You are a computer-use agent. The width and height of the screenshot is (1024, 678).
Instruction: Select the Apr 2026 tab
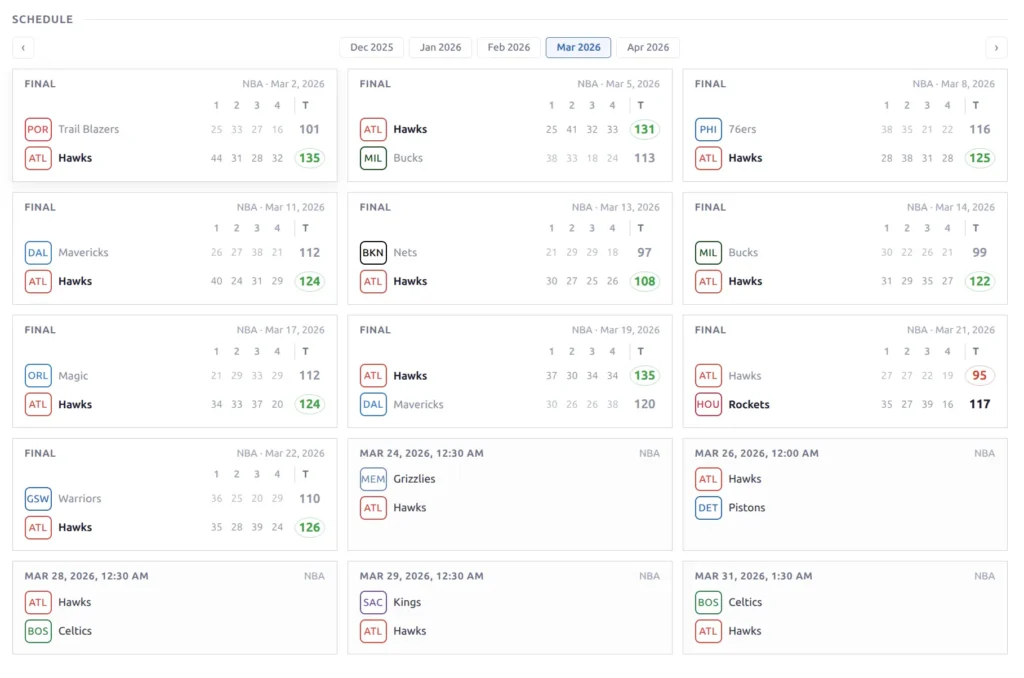[x=648, y=47]
